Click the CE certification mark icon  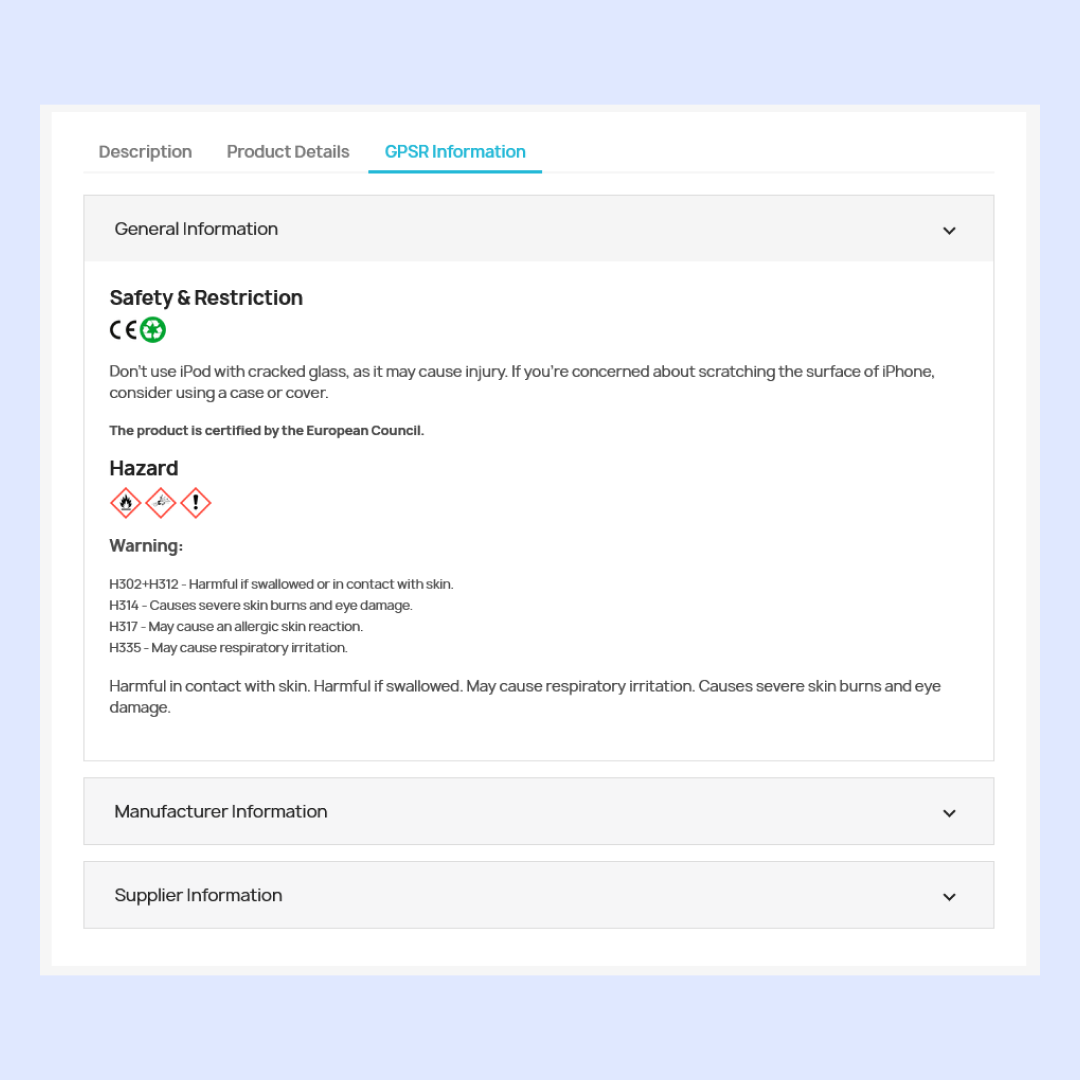123,330
